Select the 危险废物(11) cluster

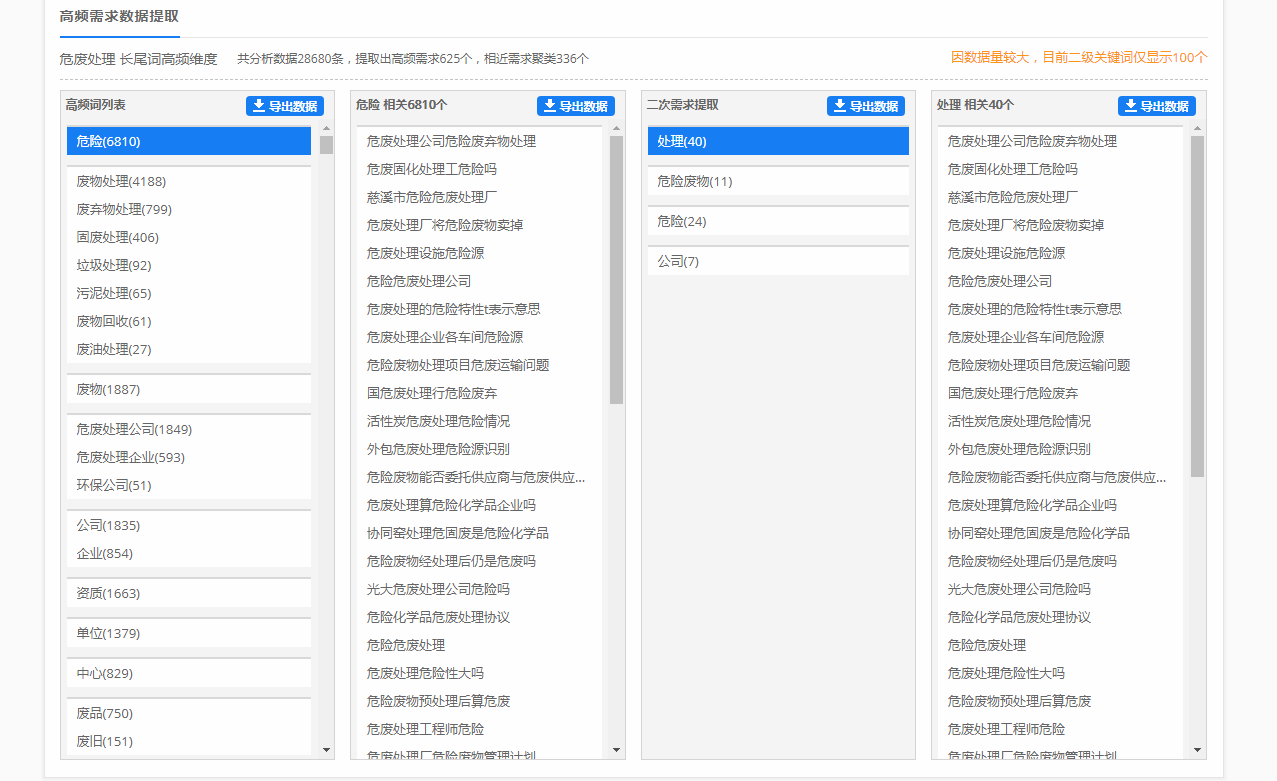(x=778, y=181)
